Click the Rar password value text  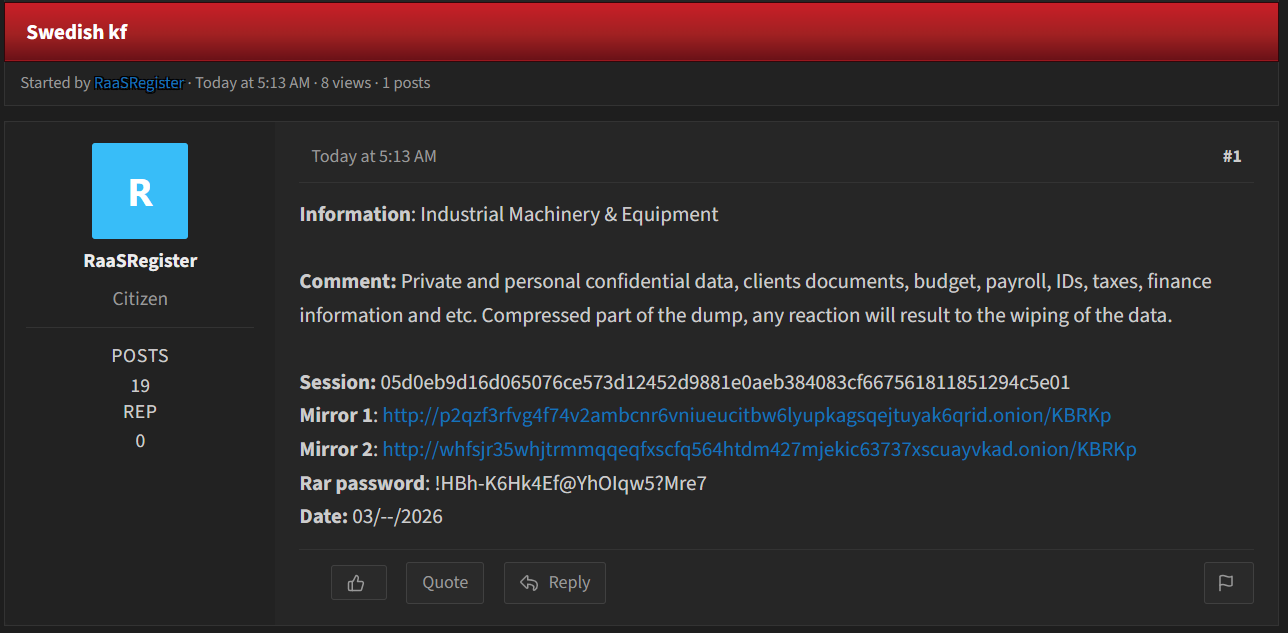point(571,484)
